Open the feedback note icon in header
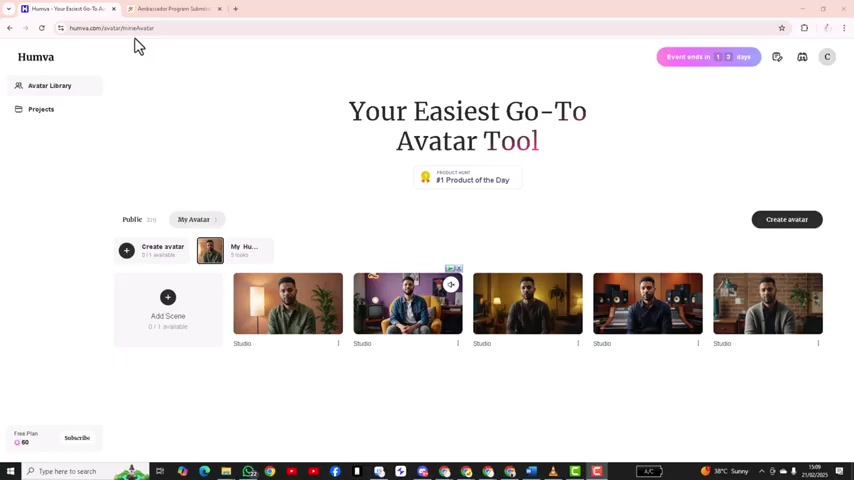854x480 pixels. click(x=777, y=57)
